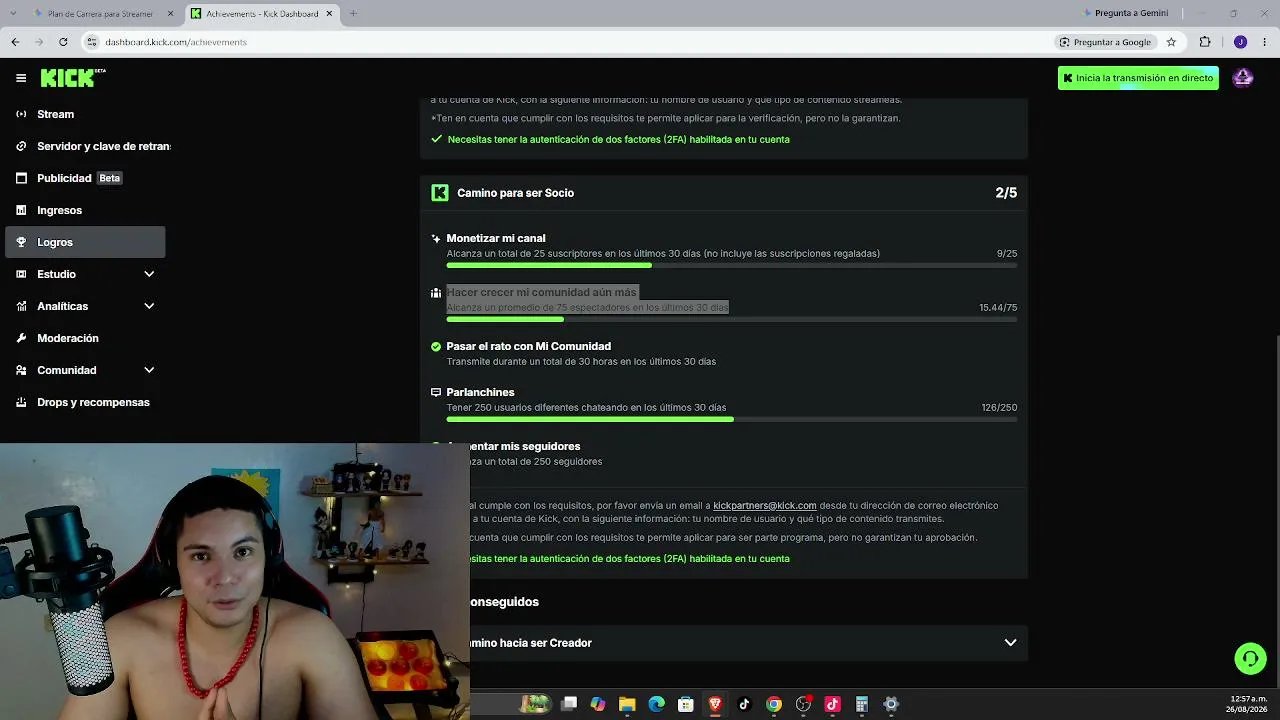
Task: Select the Achievements - Kick Dashboard tab
Action: pyautogui.click(x=262, y=14)
